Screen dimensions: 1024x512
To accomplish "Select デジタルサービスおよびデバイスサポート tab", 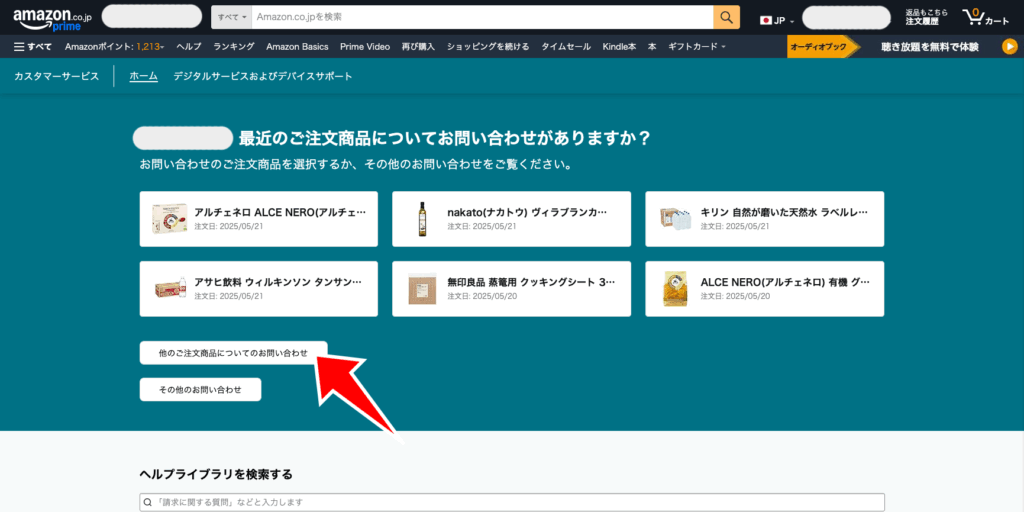I will (263, 76).
